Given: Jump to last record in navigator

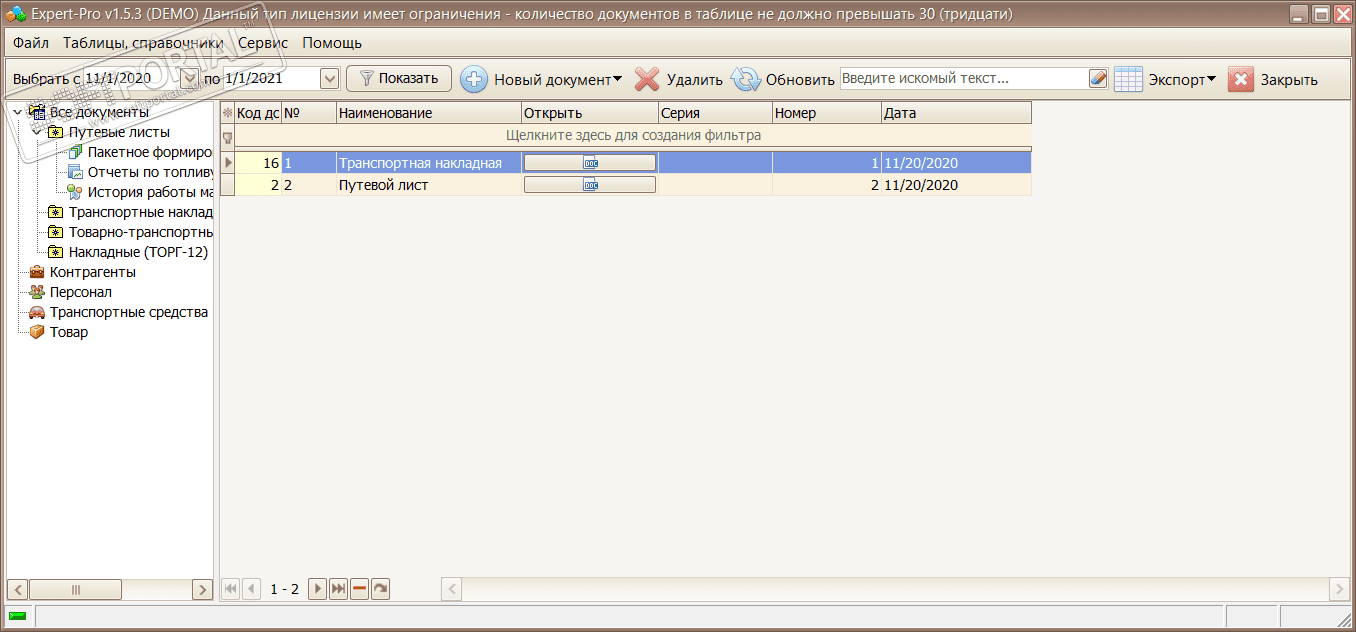Looking at the screenshot, I should (x=339, y=589).
